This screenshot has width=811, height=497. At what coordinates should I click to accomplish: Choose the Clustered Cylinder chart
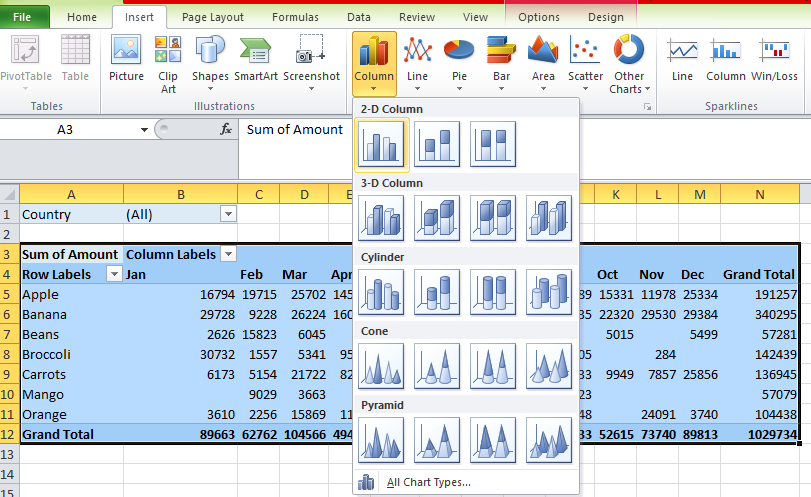(382, 292)
